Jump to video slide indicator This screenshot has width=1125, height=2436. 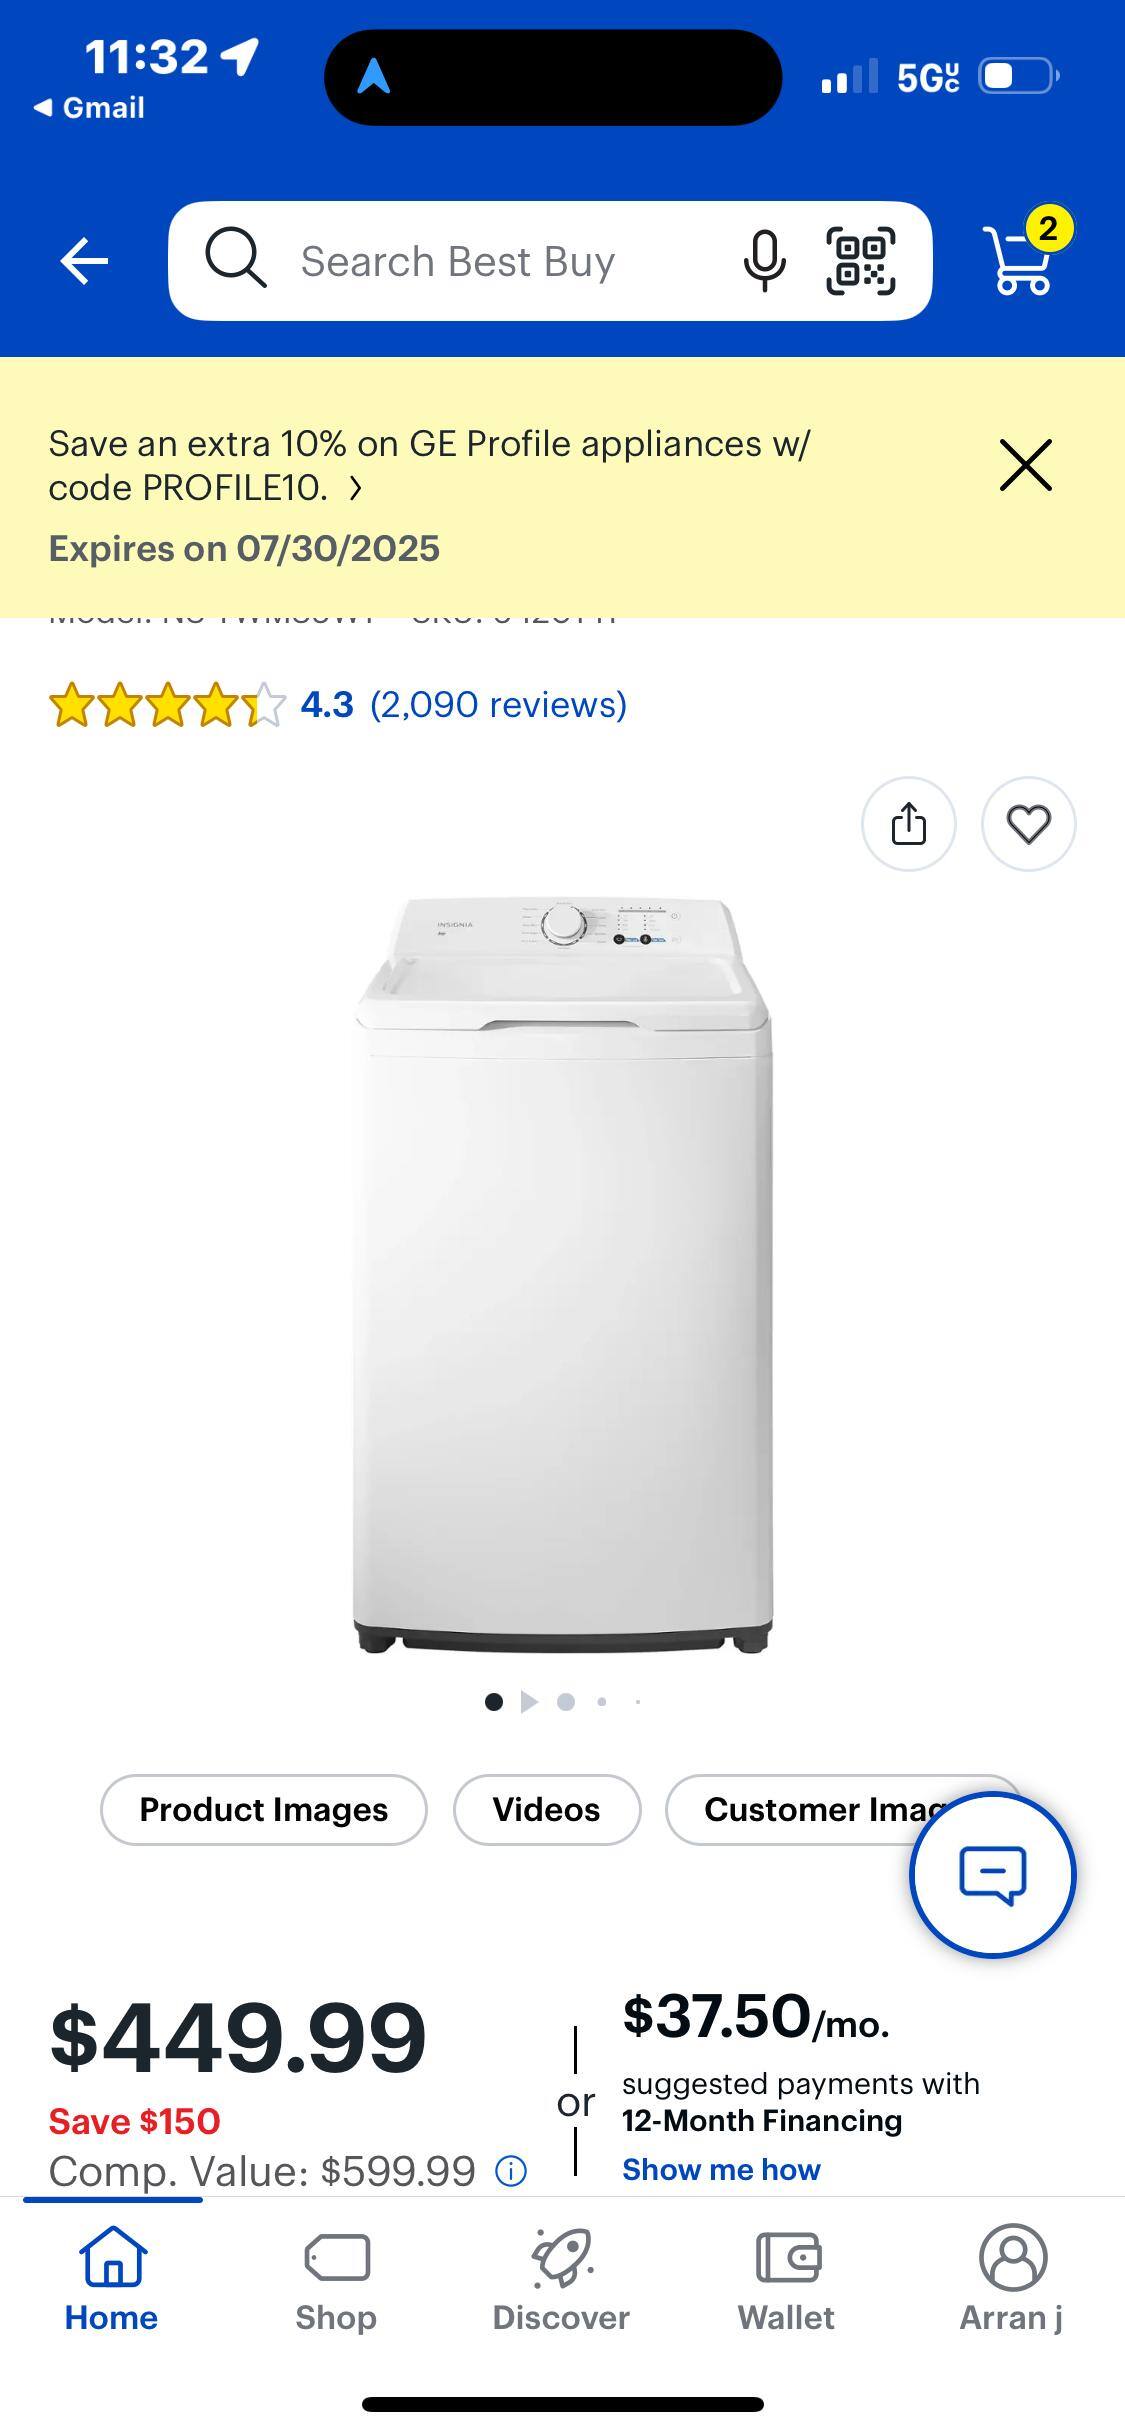(529, 1702)
